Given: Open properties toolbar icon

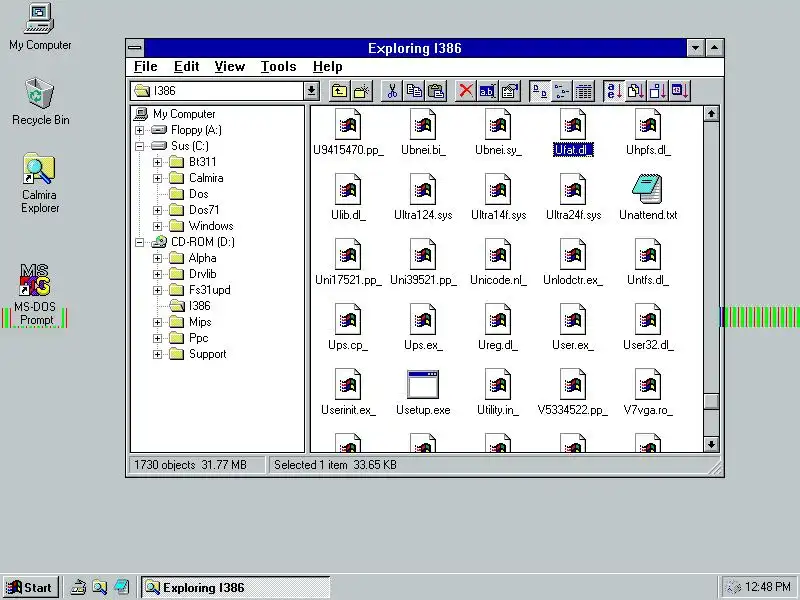Looking at the screenshot, I should coord(509,91).
